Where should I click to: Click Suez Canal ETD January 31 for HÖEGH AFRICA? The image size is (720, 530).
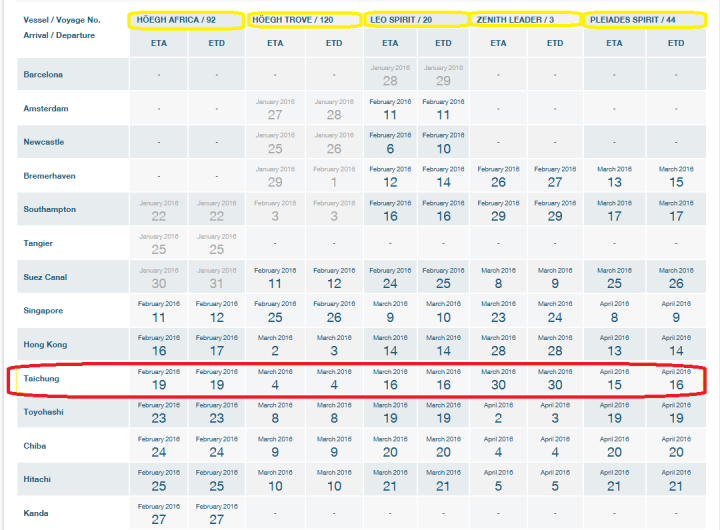tap(217, 278)
